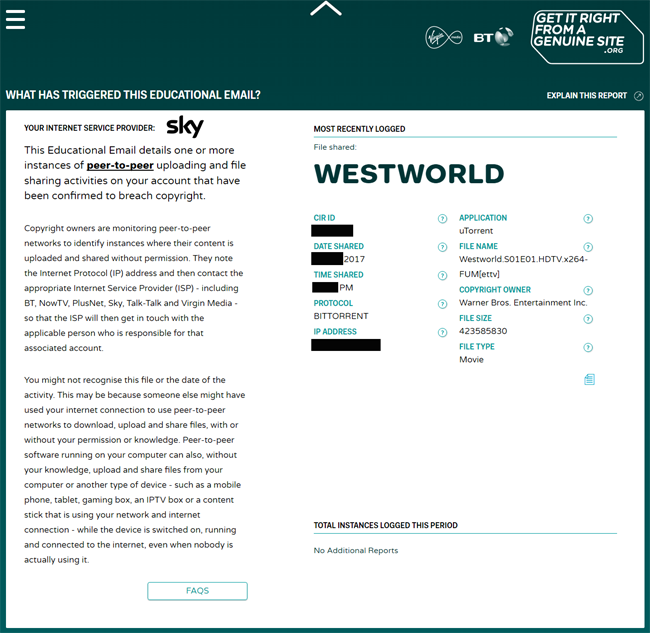Click the COPYRIGHT OWNER label
The image size is (650, 633).
tap(495, 290)
